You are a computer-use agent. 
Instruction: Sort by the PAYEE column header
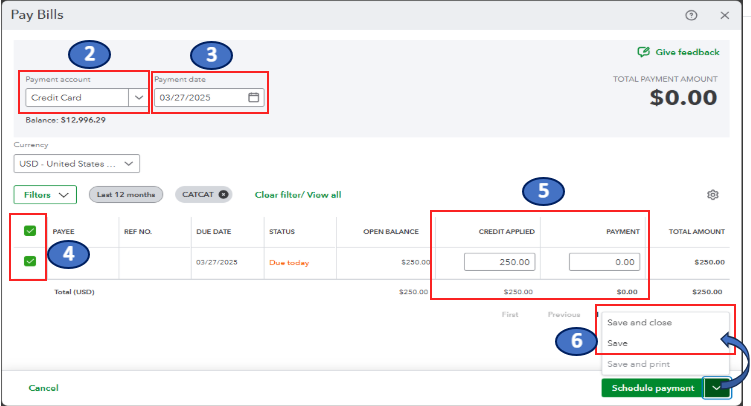coord(63,231)
